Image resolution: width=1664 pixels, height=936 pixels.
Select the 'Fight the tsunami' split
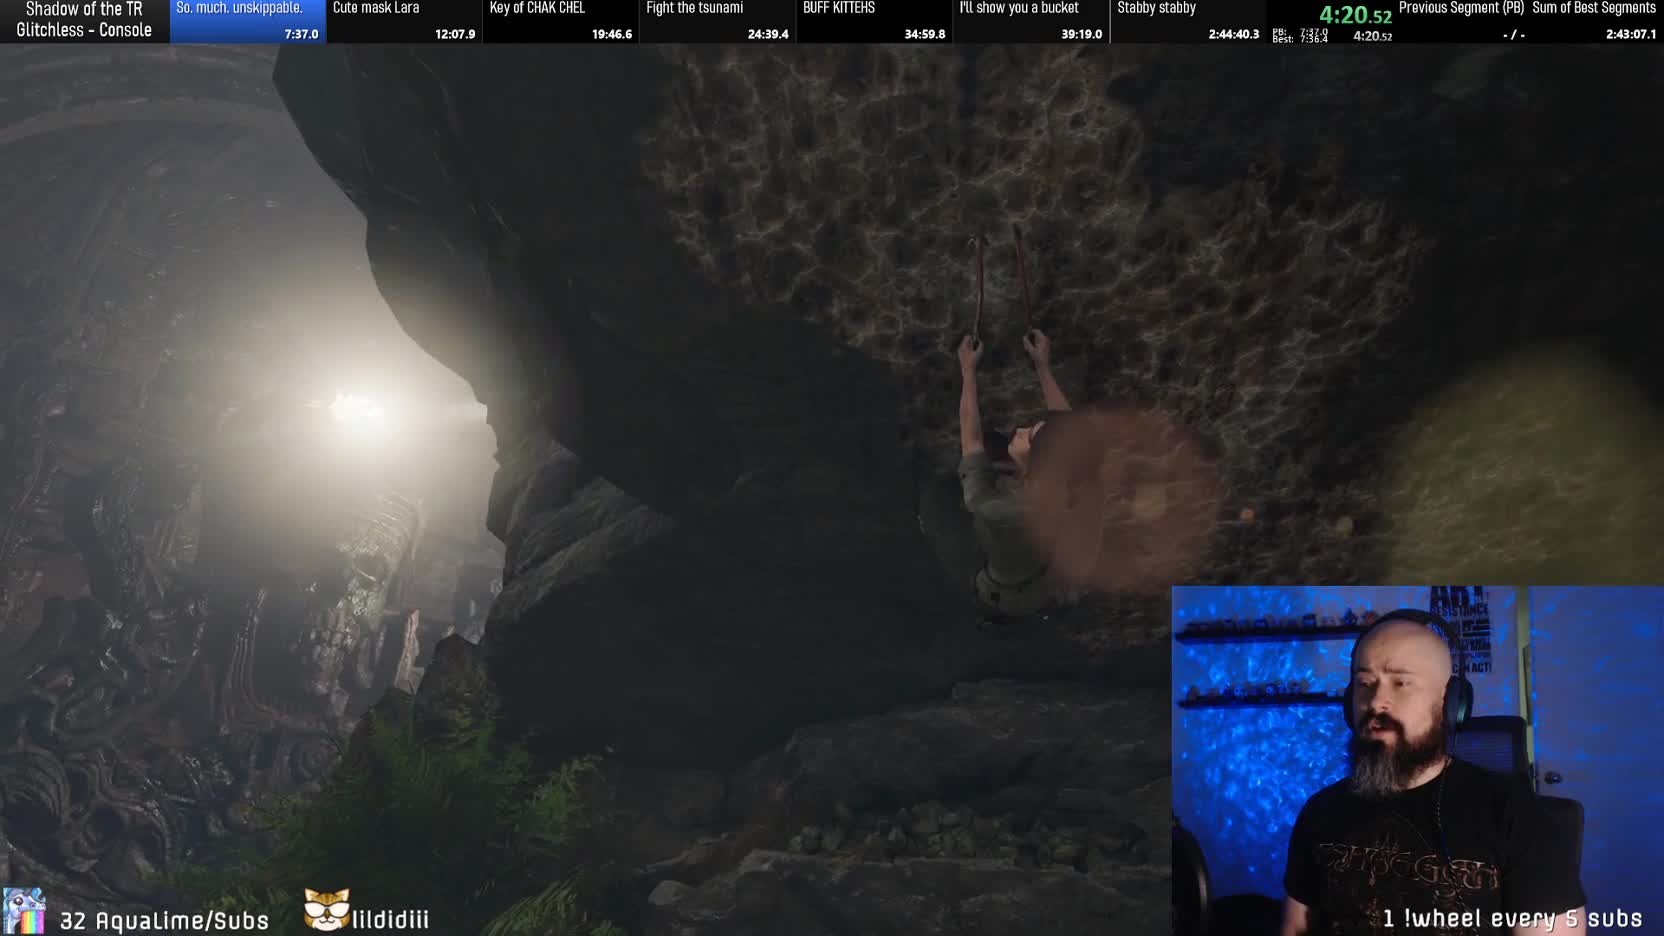click(x=717, y=21)
